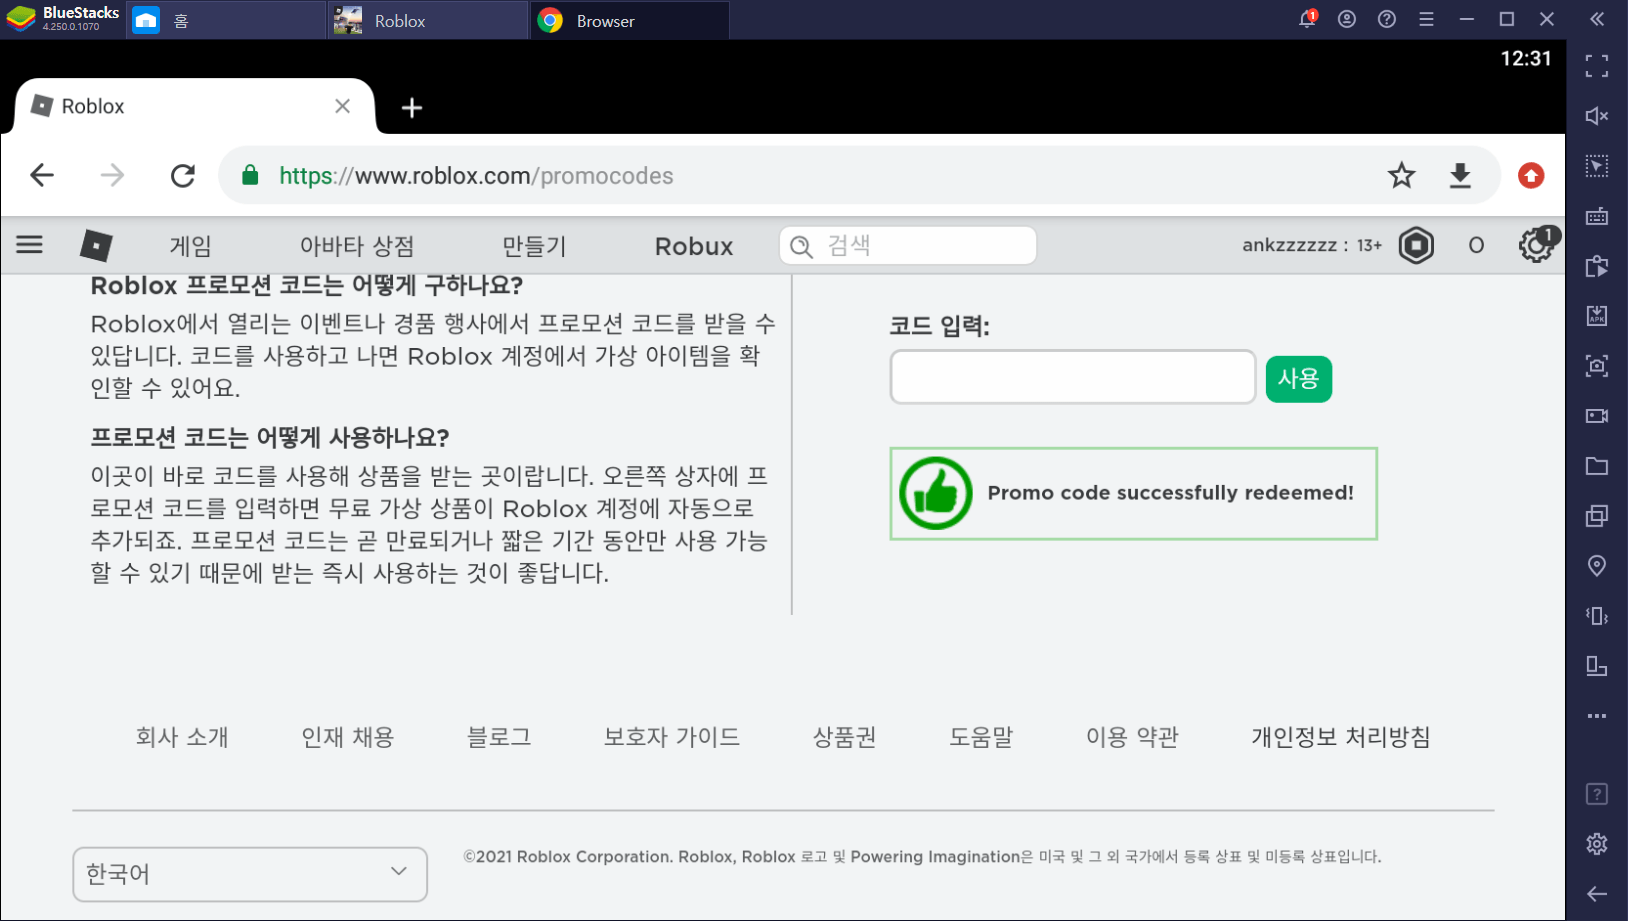The width and height of the screenshot is (1628, 921).
Task: Open BlueStacks hamburger menu in title bar
Action: click(x=1427, y=19)
